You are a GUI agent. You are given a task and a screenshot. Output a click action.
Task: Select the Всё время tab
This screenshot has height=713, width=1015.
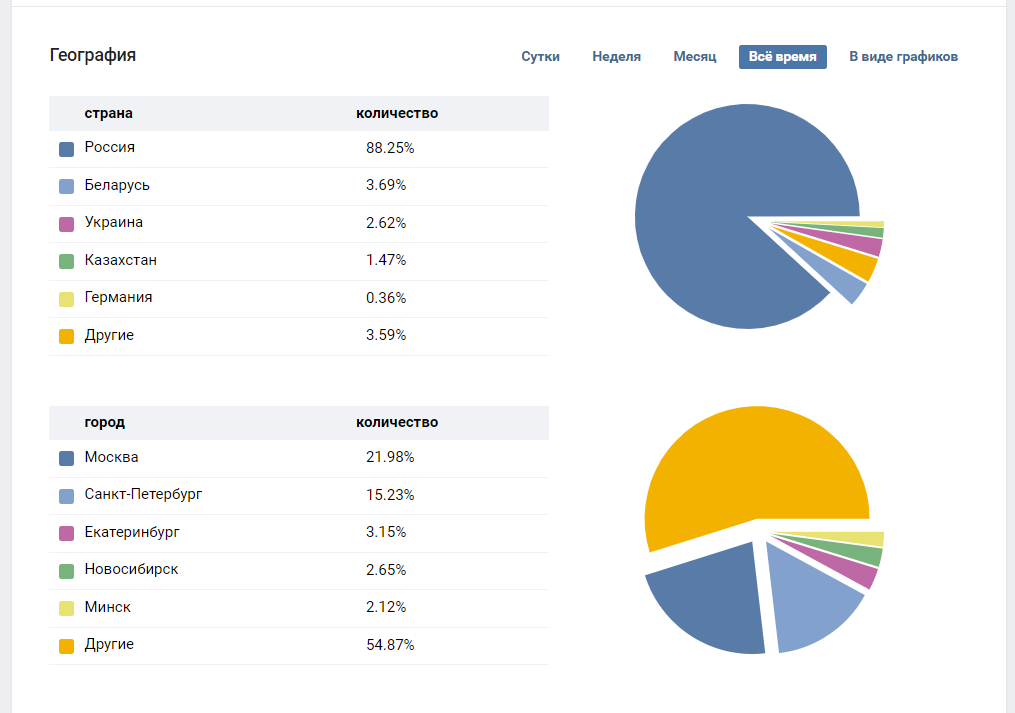[x=782, y=57]
